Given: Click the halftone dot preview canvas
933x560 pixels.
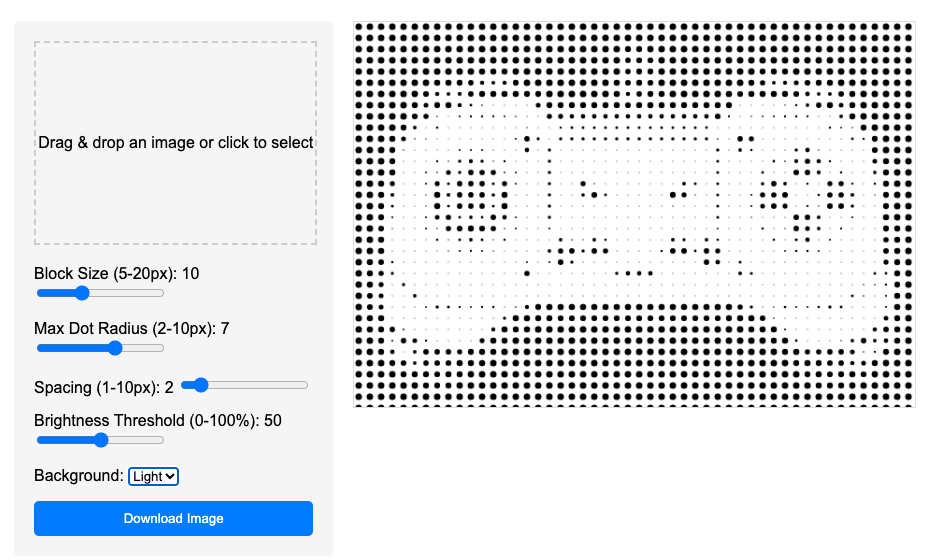Looking at the screenshot, I should [634, 214].
